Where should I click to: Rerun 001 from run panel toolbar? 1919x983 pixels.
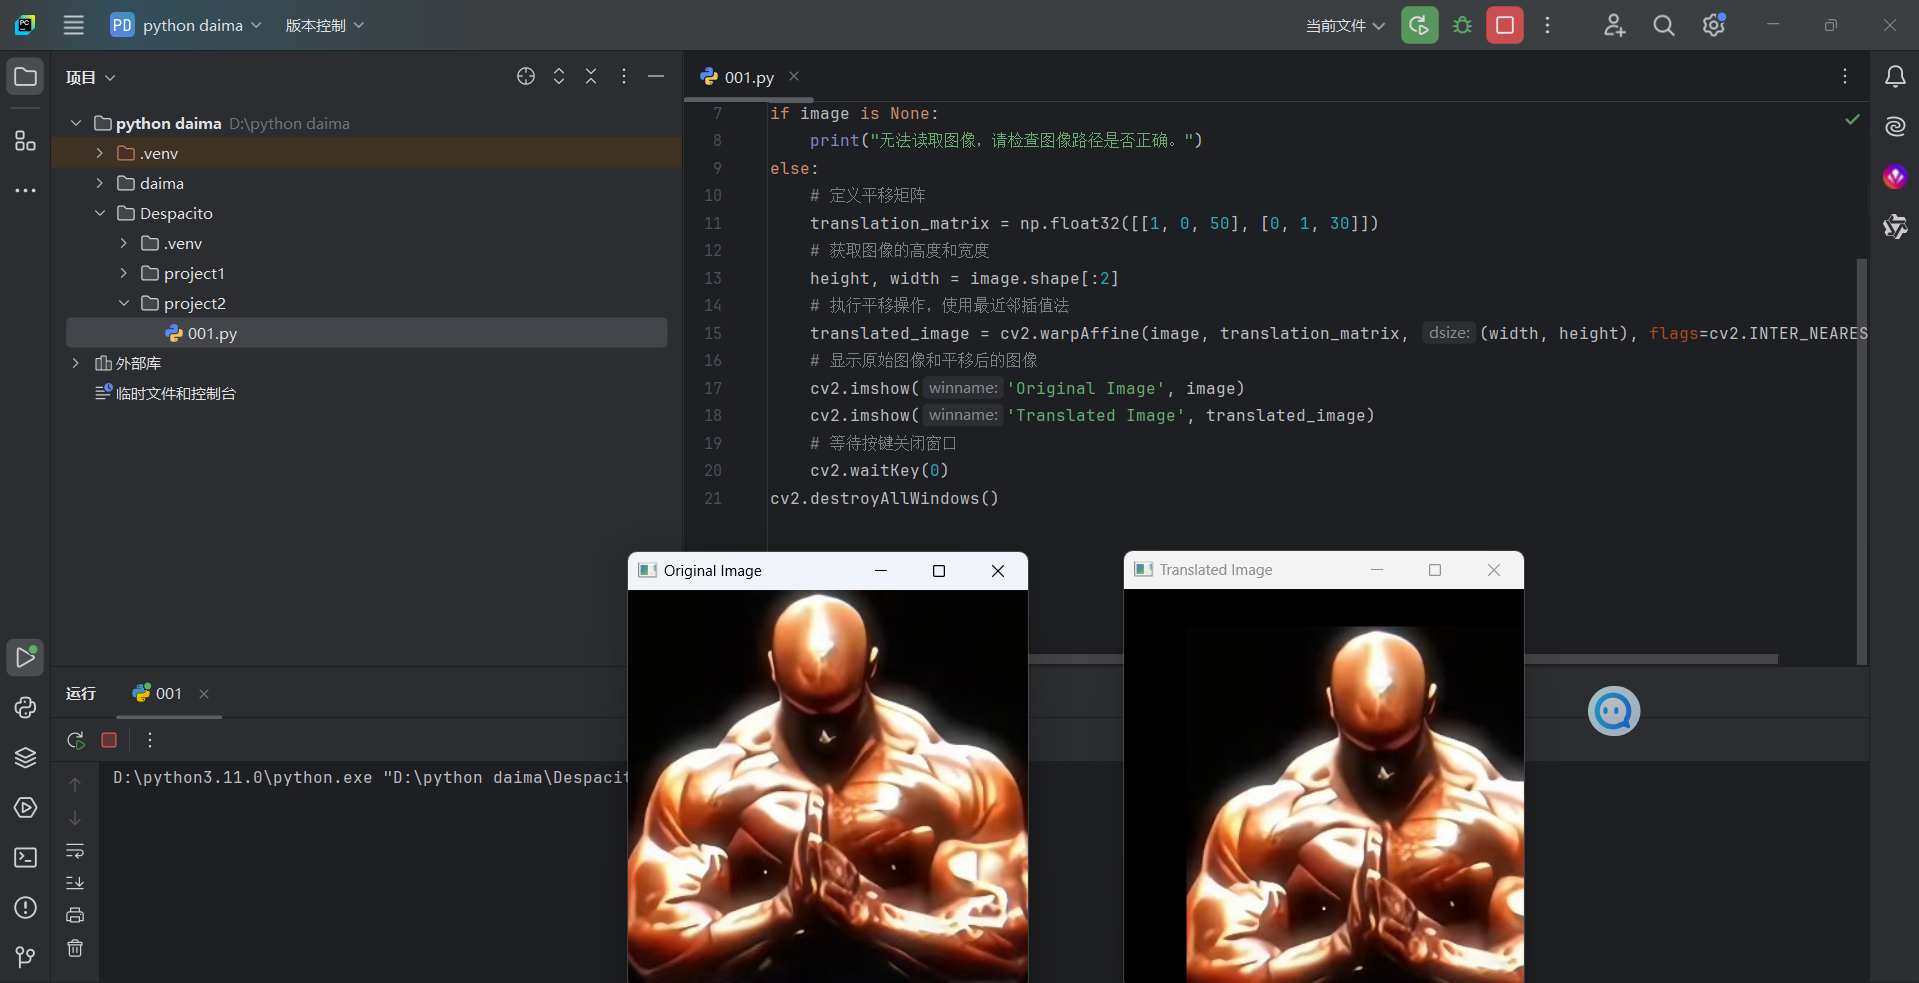point(76,740)
